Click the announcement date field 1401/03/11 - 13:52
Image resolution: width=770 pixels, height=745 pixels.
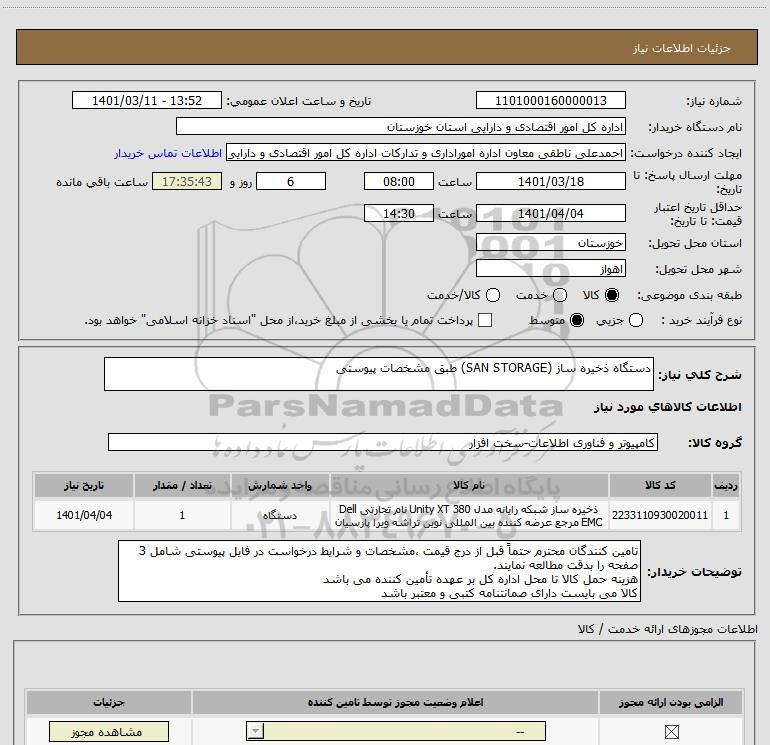147,101
